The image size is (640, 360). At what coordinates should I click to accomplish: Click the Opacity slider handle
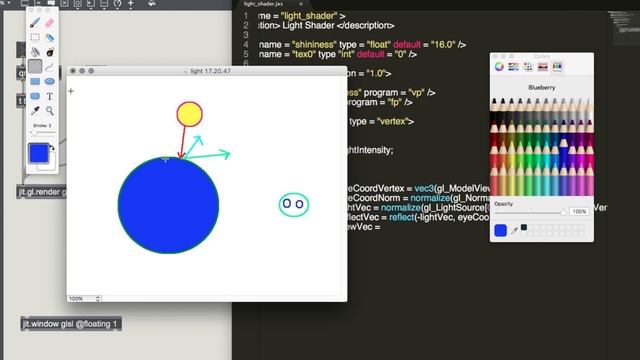[563, 212]
